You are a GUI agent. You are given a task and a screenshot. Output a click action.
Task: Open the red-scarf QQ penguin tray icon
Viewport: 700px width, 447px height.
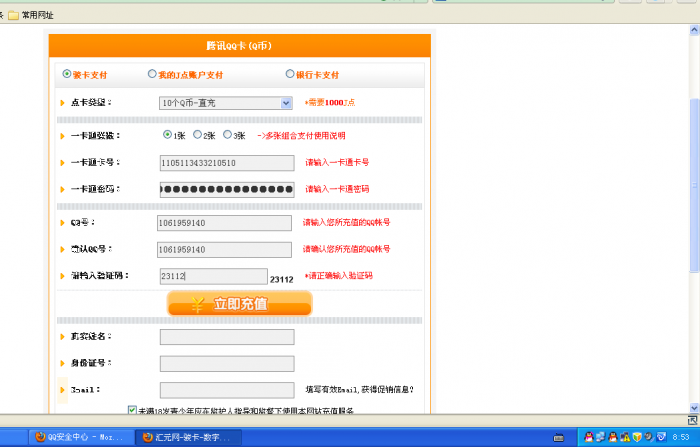(x=613, y=437)
